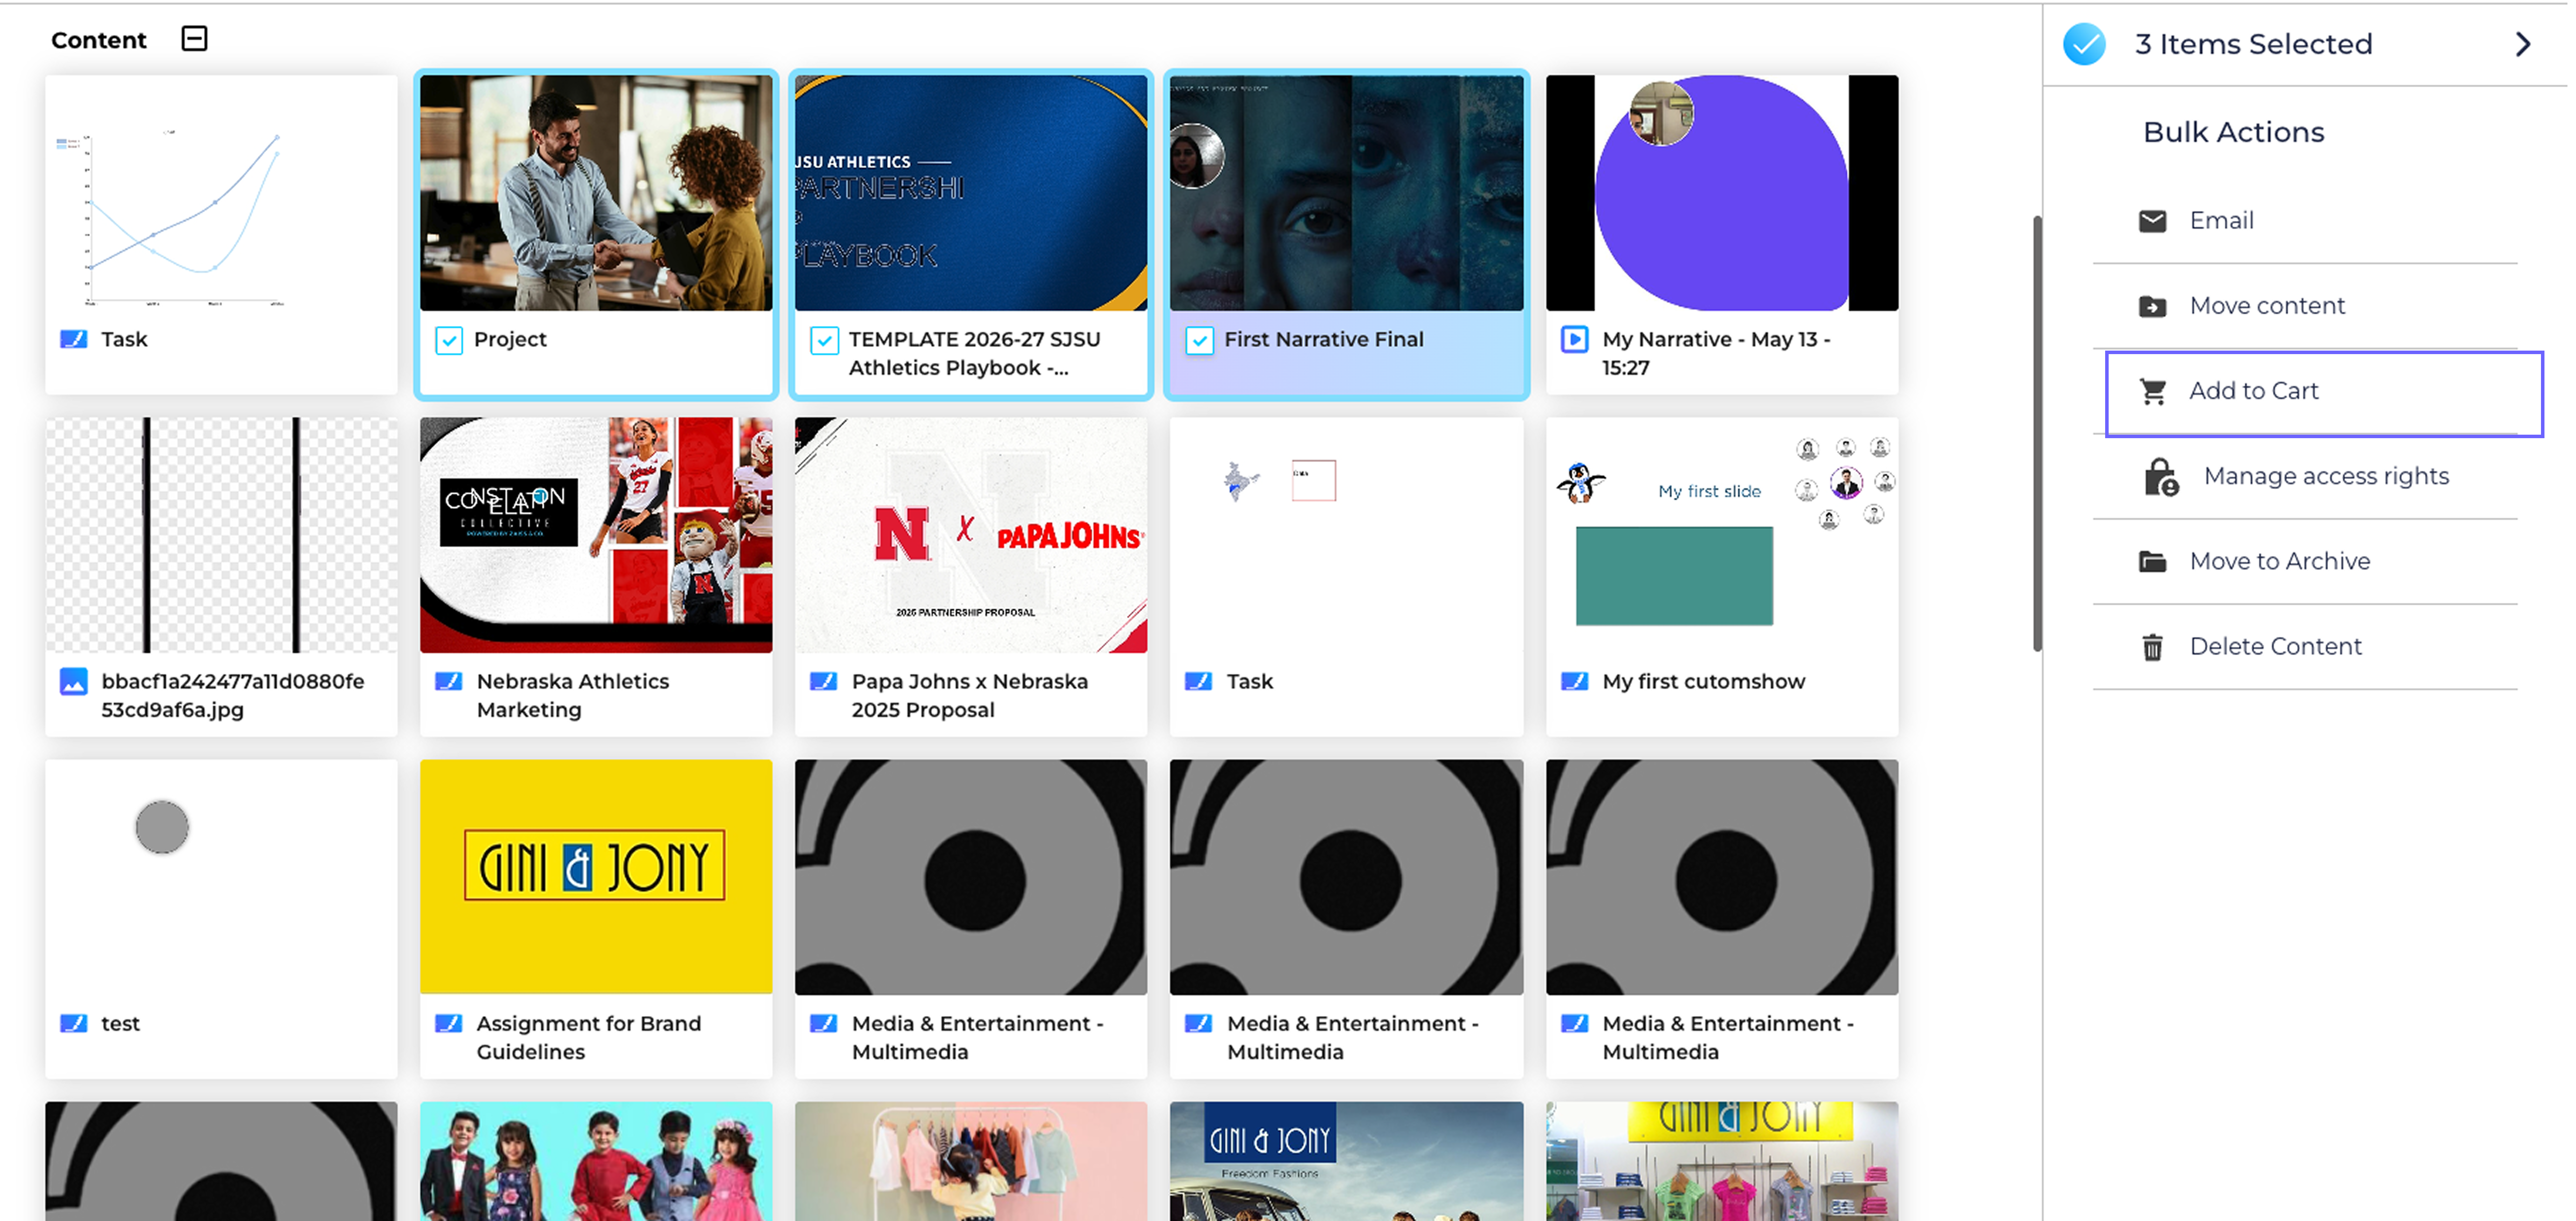
Task: Open the thumbnail of children in party outfits
Action: coord(596,1161)
